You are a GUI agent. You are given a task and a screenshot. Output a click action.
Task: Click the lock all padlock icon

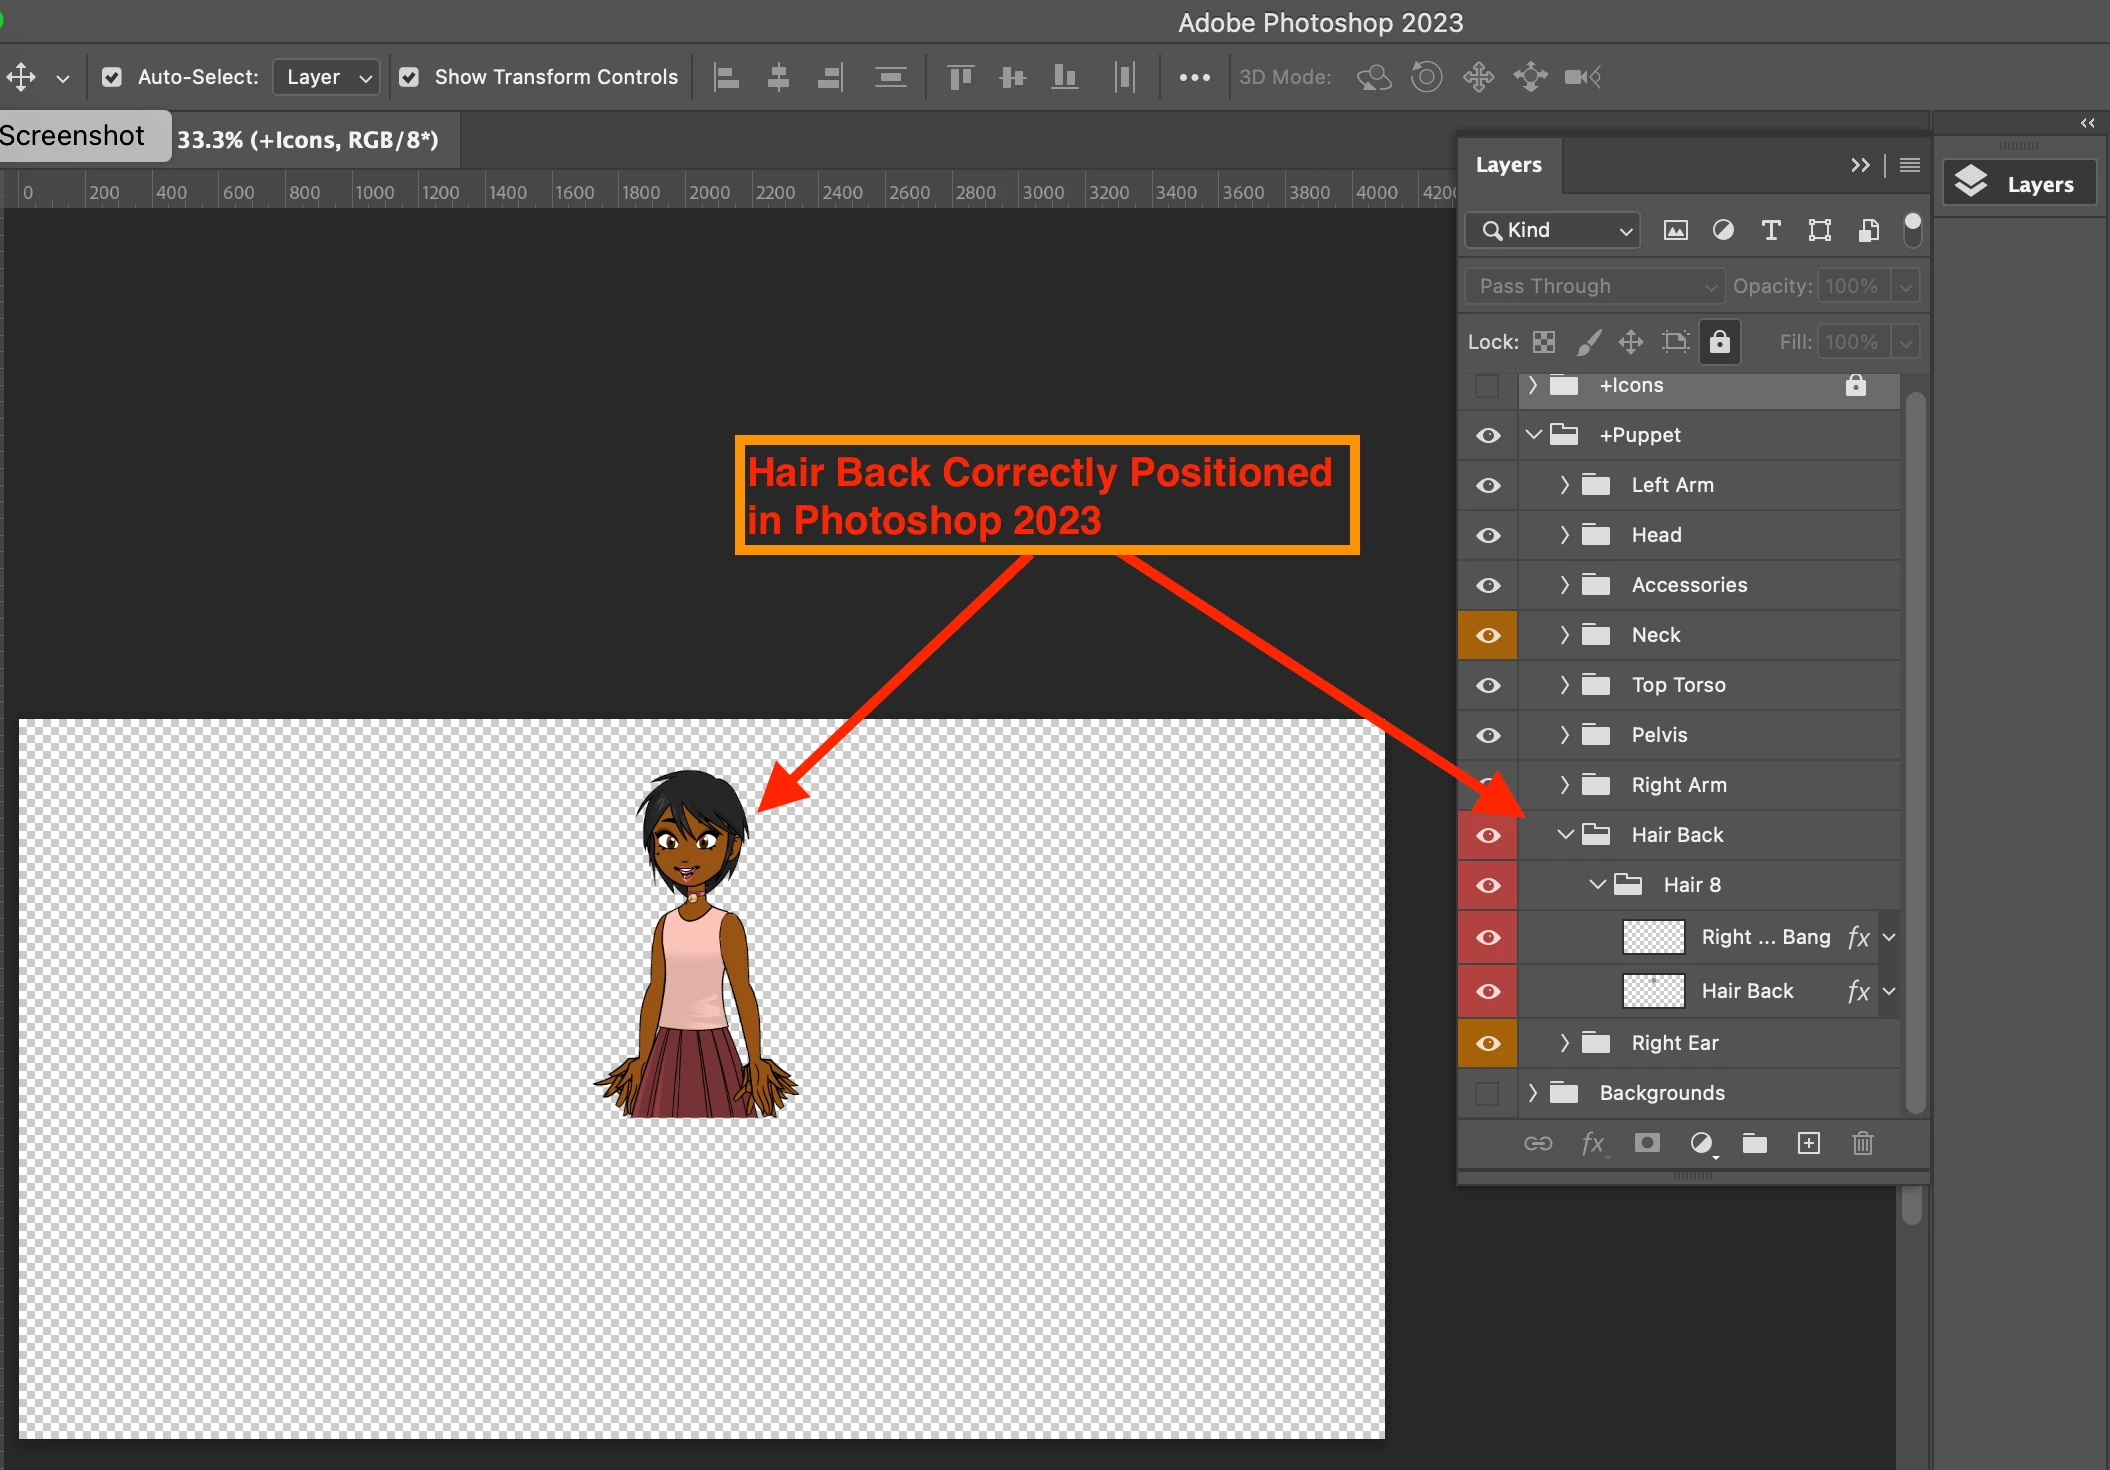coord(1719,342)
